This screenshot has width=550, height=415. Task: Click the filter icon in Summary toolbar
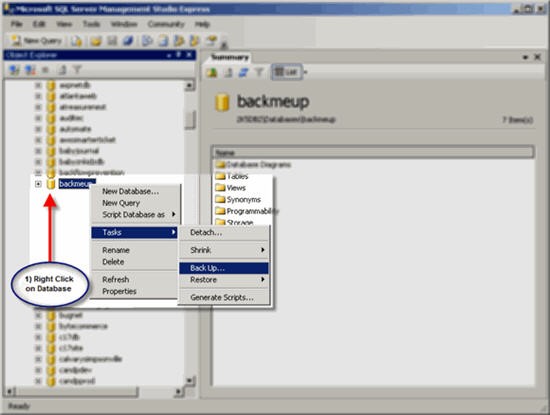pyautogui.click(x=259, y=73)
